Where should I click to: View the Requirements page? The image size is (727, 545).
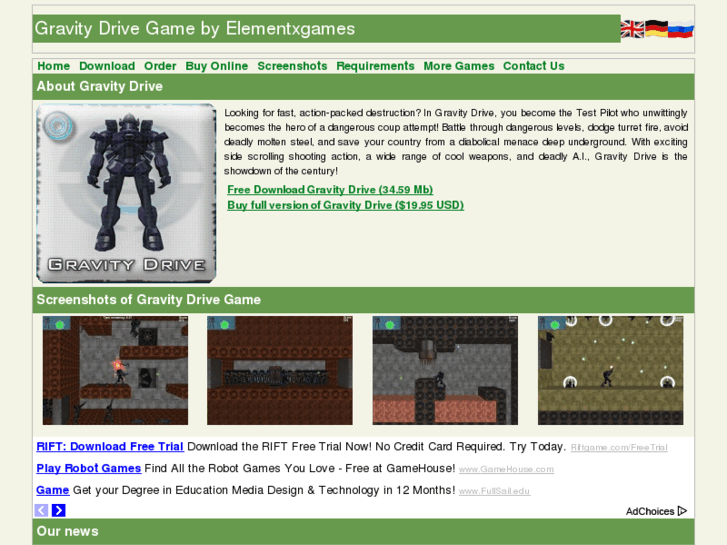(375, 66)
